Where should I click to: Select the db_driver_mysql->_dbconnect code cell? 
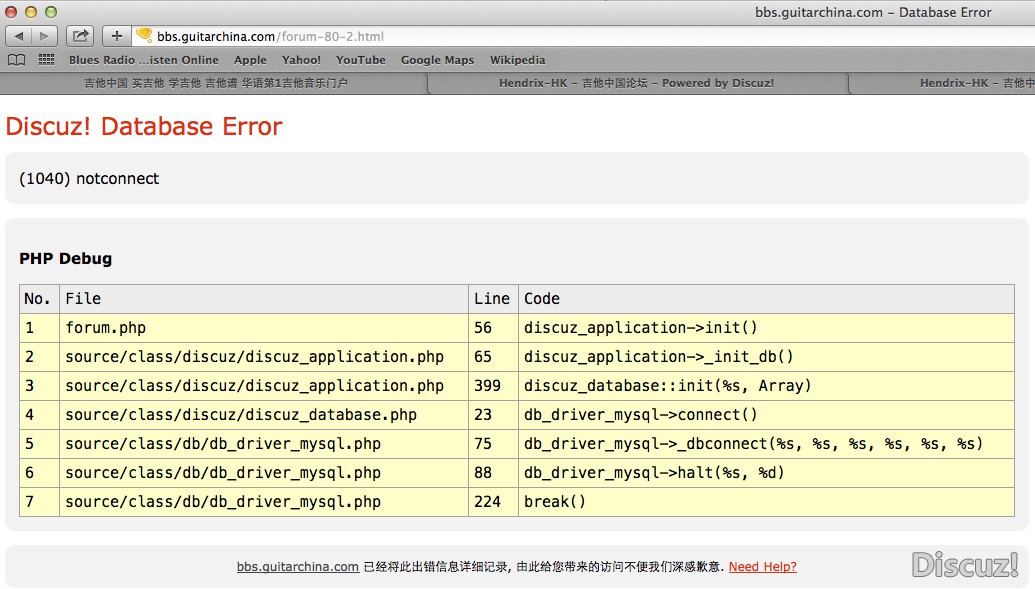point(766,444)
